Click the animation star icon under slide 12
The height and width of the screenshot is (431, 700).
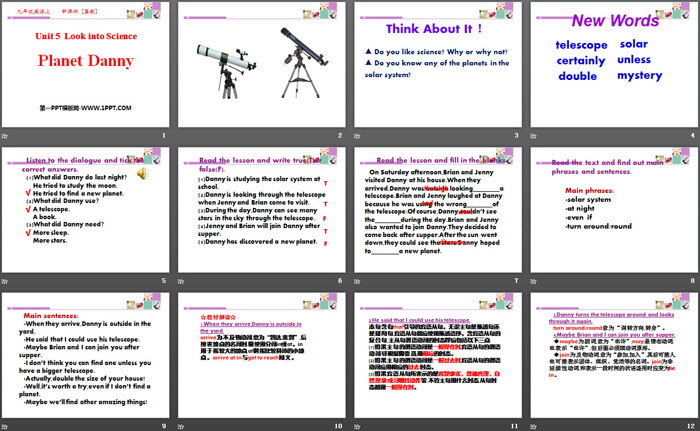tap(534, 427)
